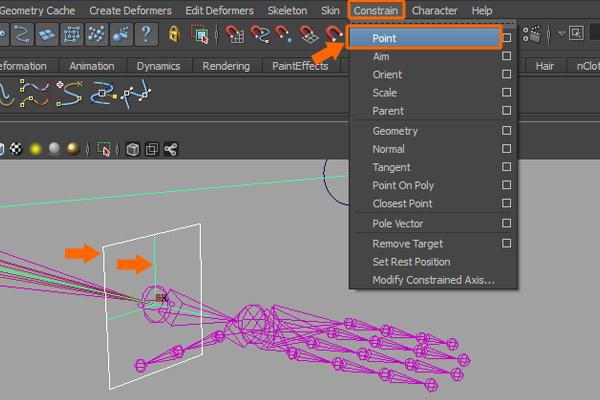Click the cube icon in viewport toolbar

click(132, 150)
